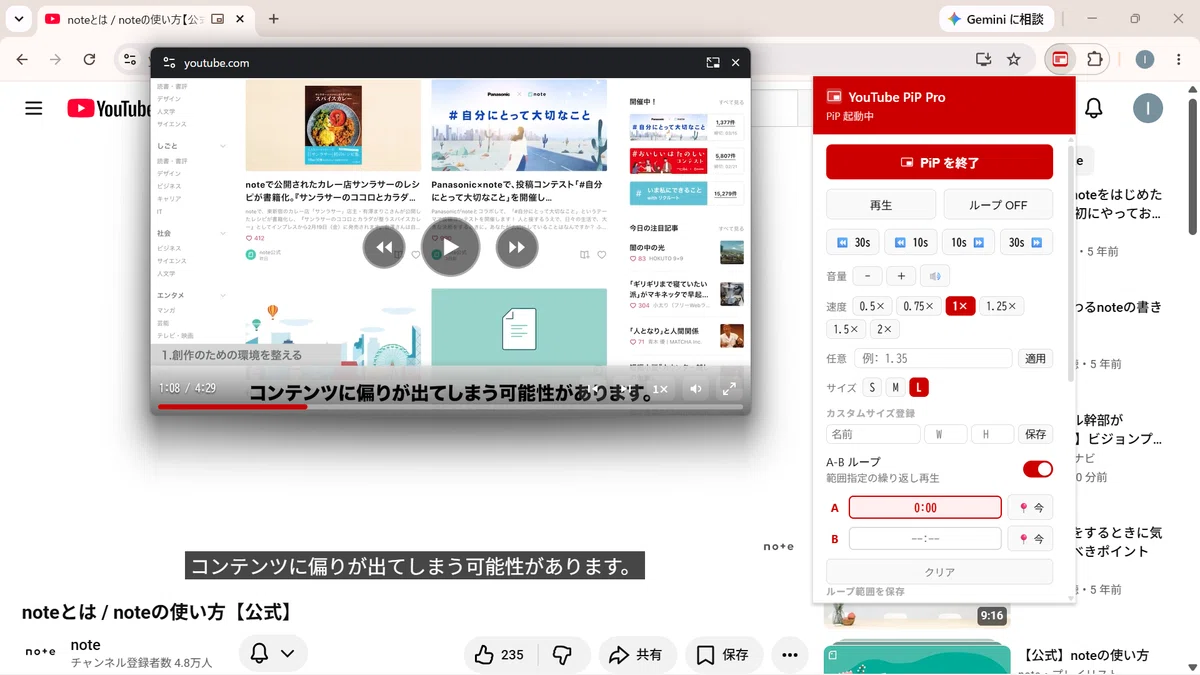Viewport: 1200px width, 675px height.
Task: Toggle the ループ OFF button
Action: point(998,205)
